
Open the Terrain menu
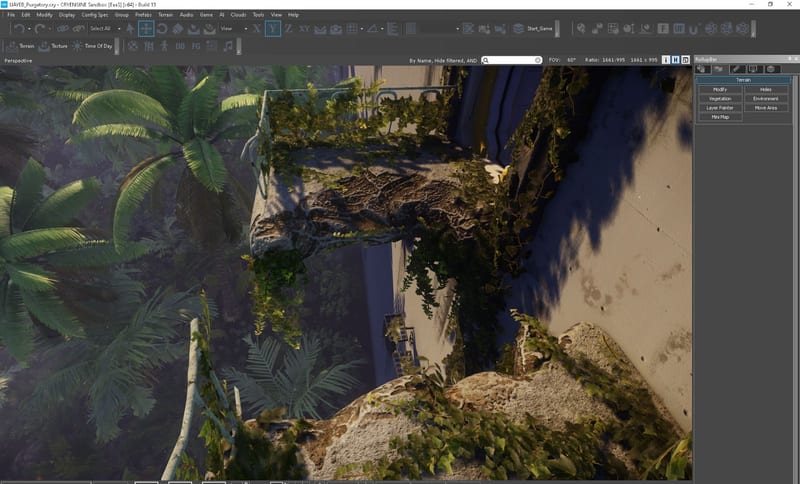point(165,15)
